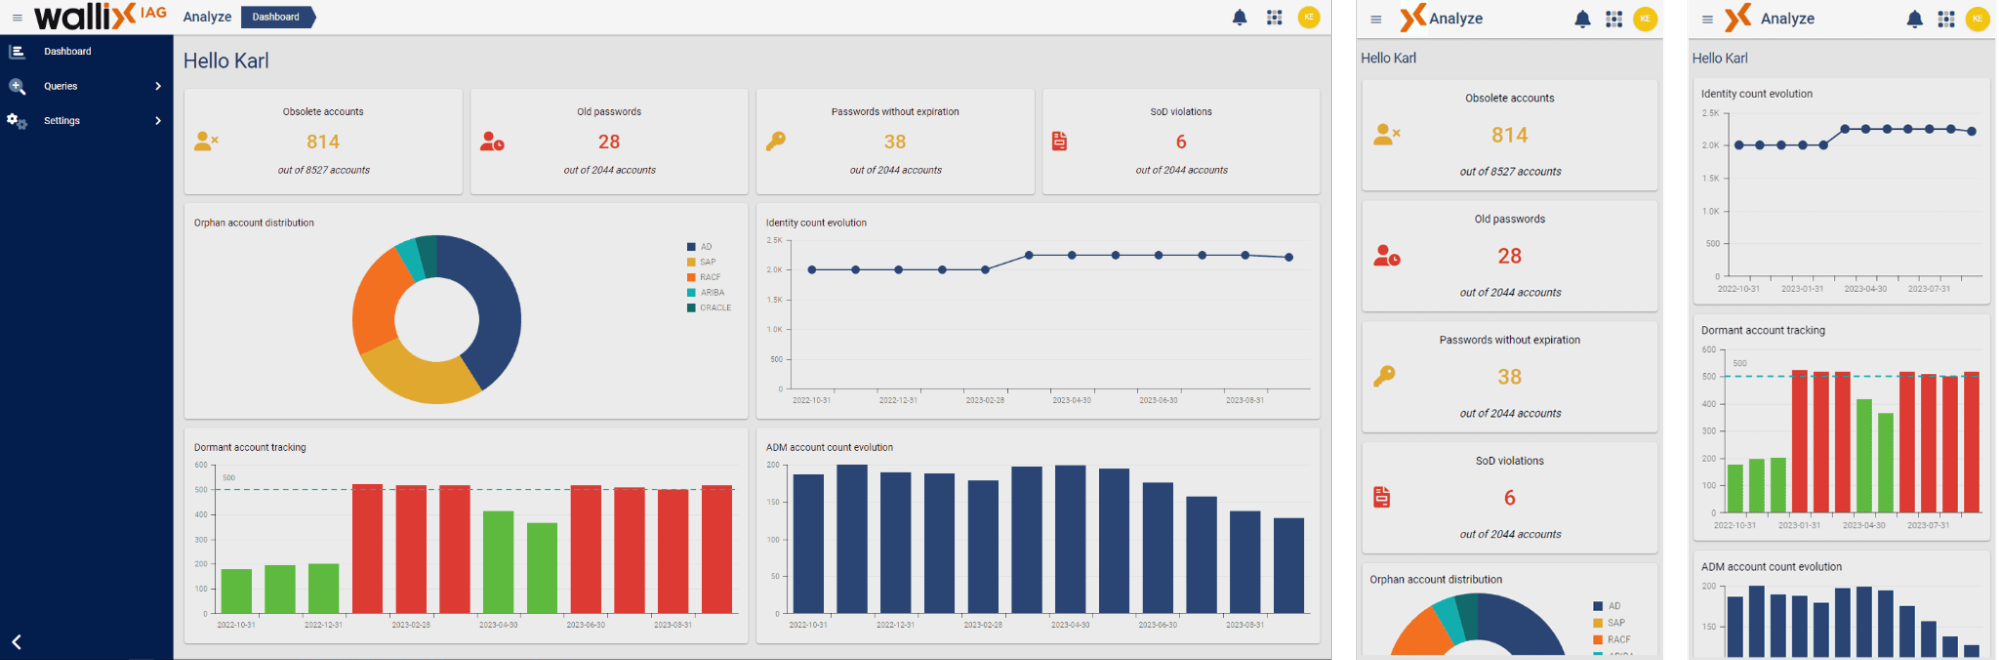Screen dimensions: 1999x660
Task: Click the key icon in middle mobile view
Action: pyautogui.click(x=1385, y=376)
